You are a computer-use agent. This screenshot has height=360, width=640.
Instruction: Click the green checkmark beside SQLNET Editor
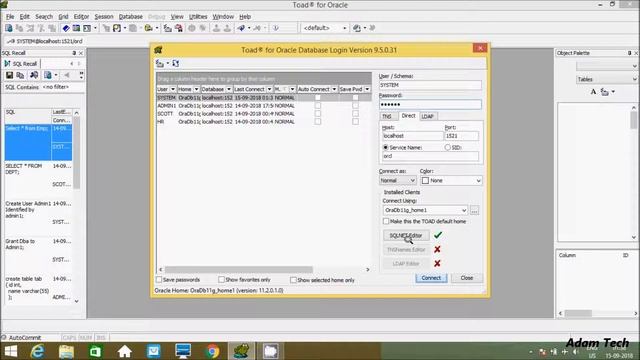(x=438, y=235)
